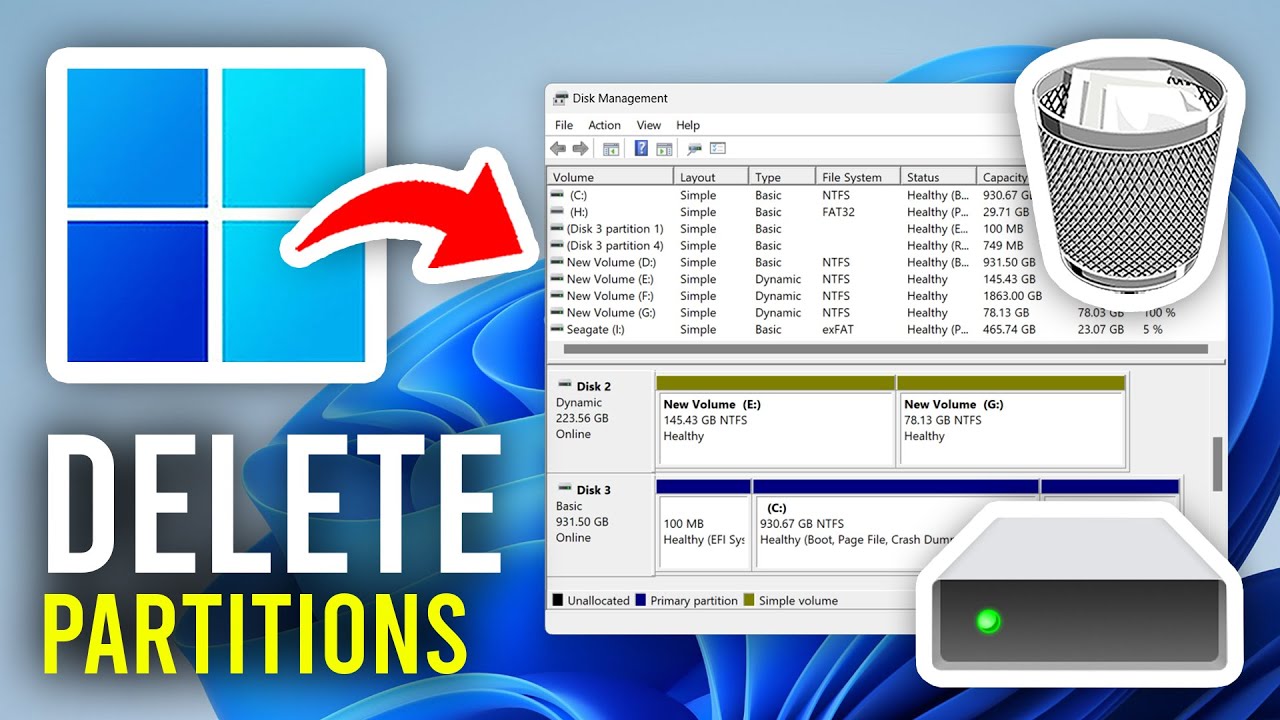Click the '78.03 GB' free space cell
Screen dimensions: 1280x720
click(1100, 312)
